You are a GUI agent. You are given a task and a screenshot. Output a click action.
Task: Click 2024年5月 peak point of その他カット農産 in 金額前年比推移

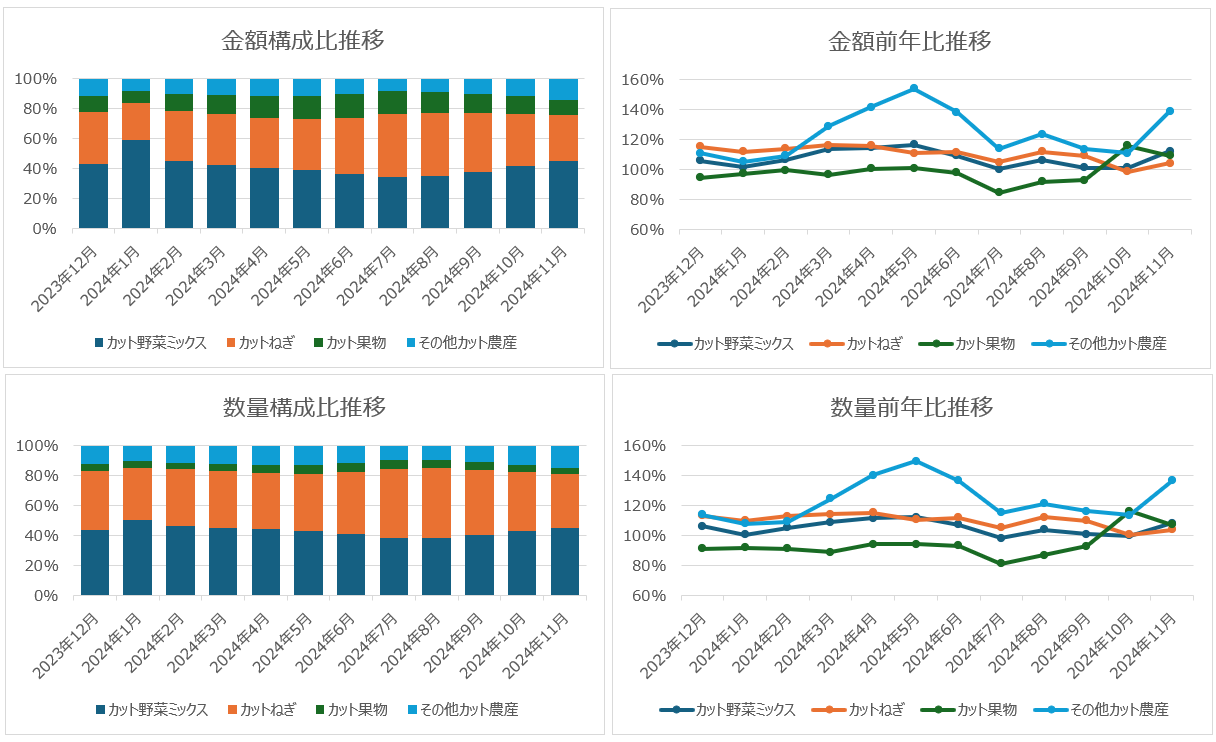point(913,88)
